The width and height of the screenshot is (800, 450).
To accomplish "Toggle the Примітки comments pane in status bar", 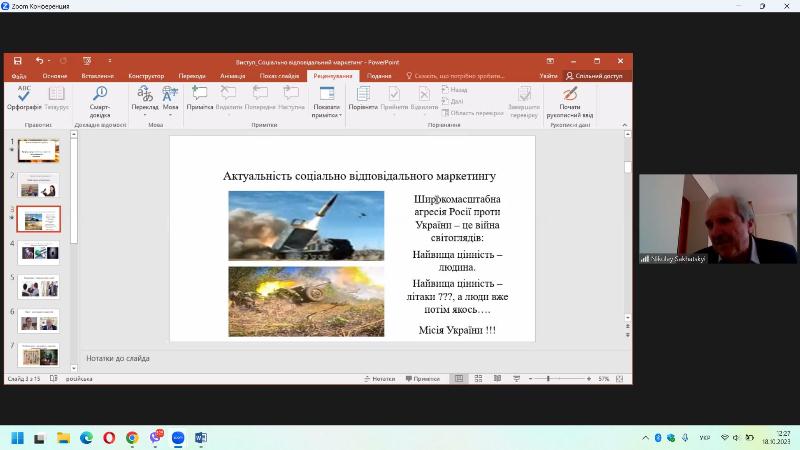I will (x=423, y=379).
